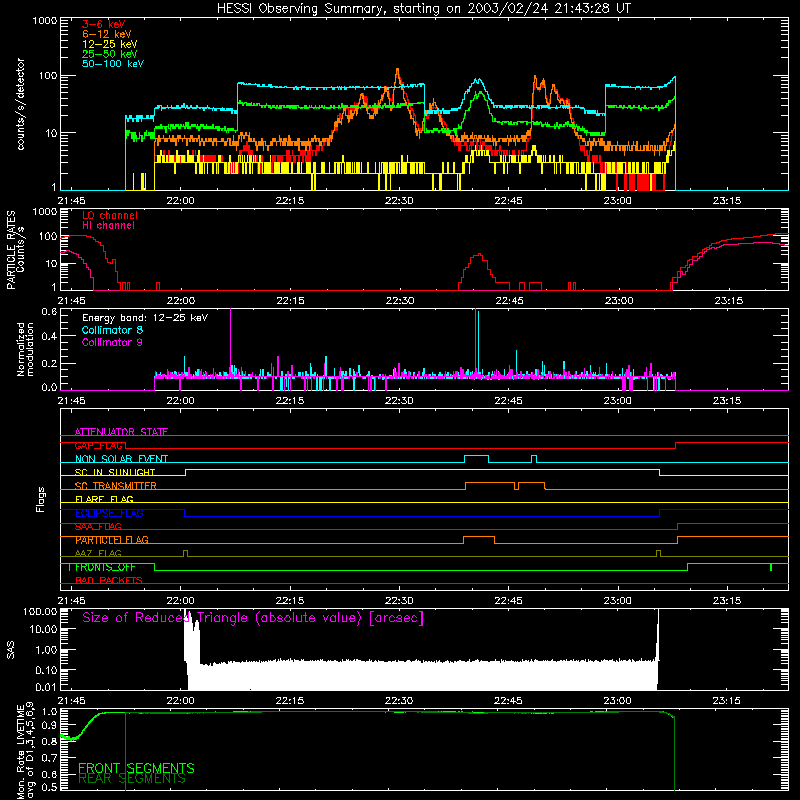
Task: Click the LO channel particle bump near 22:40
Action: (478, 270)
